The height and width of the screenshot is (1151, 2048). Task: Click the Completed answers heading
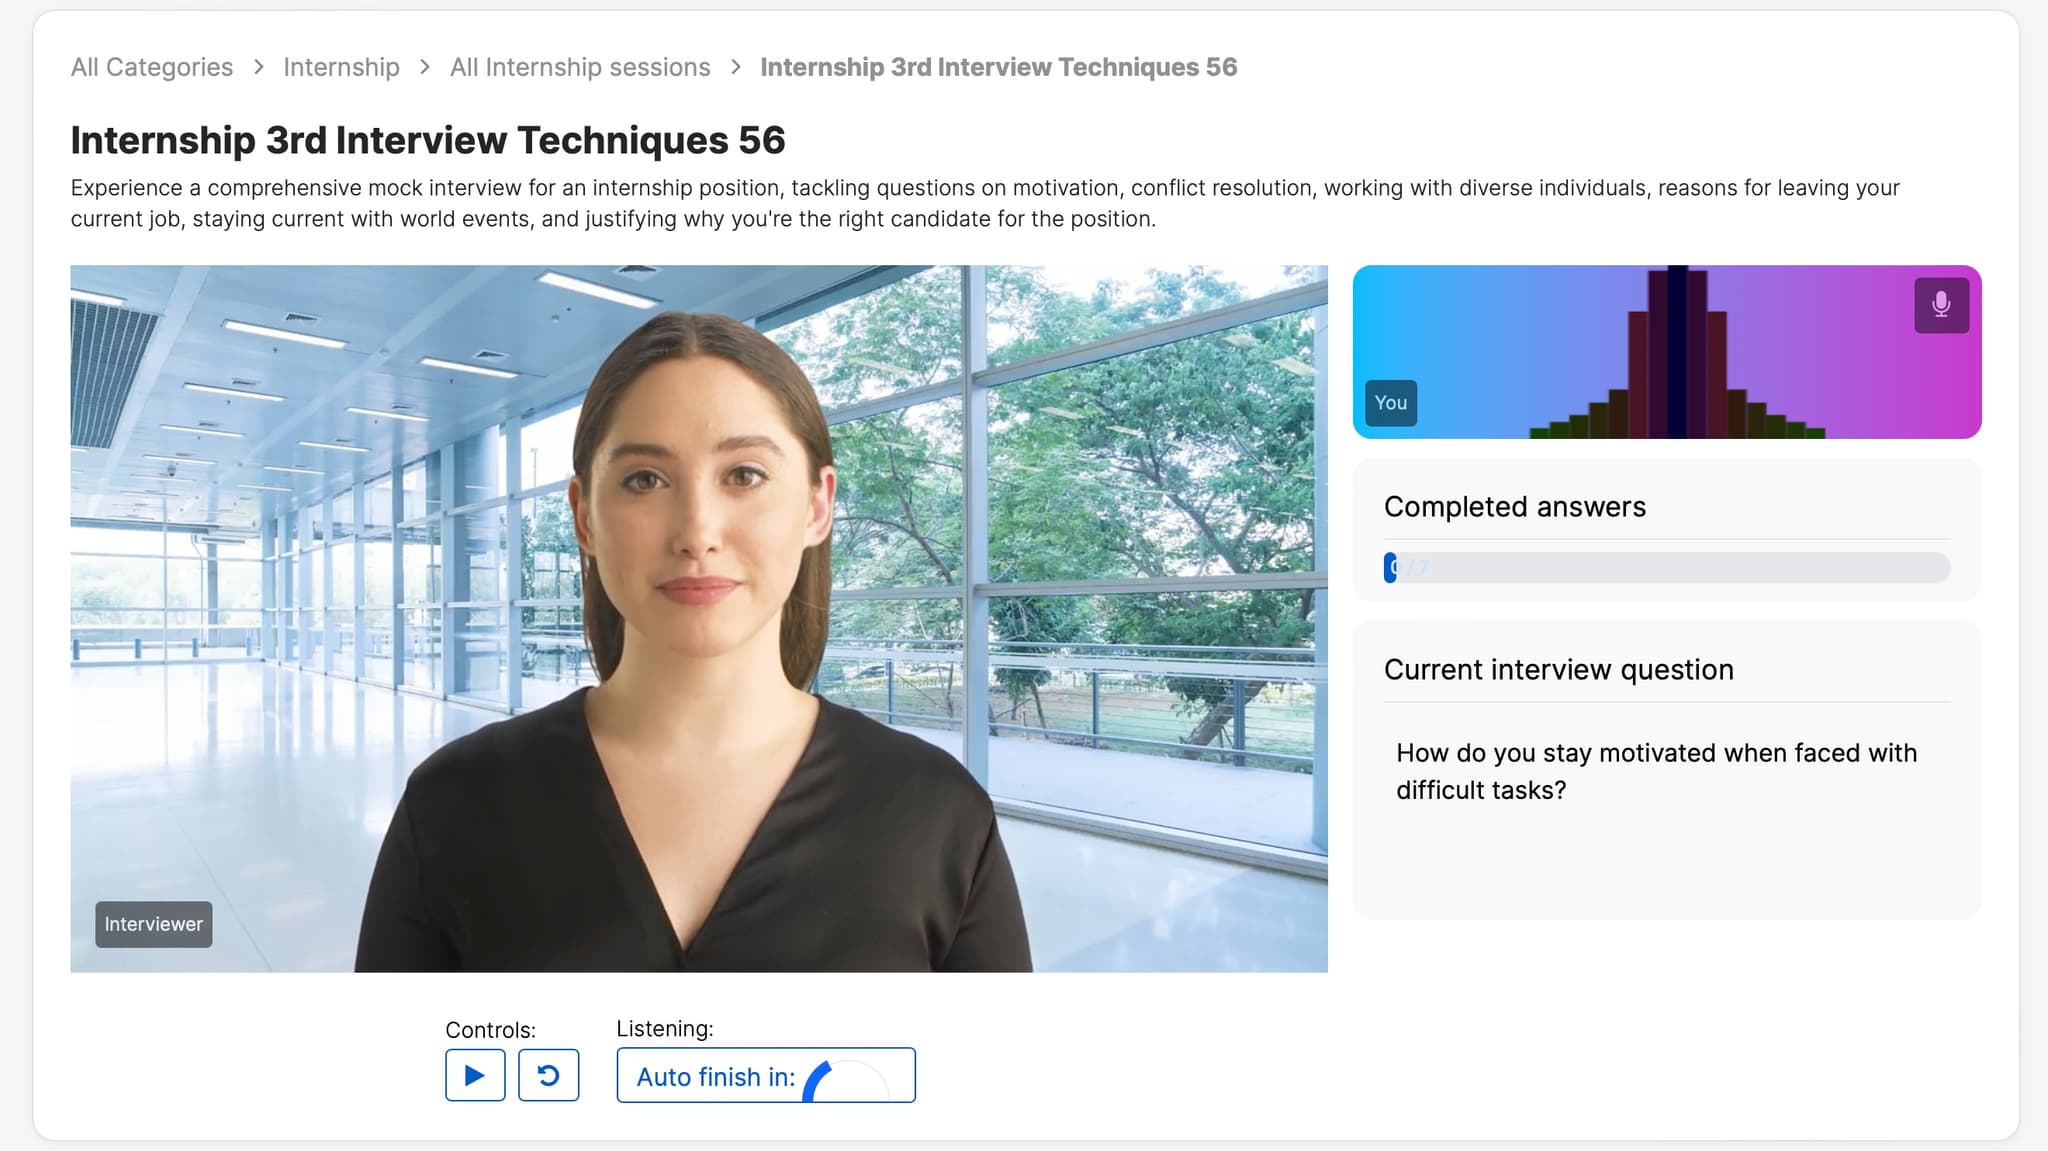pos(1514,507)
